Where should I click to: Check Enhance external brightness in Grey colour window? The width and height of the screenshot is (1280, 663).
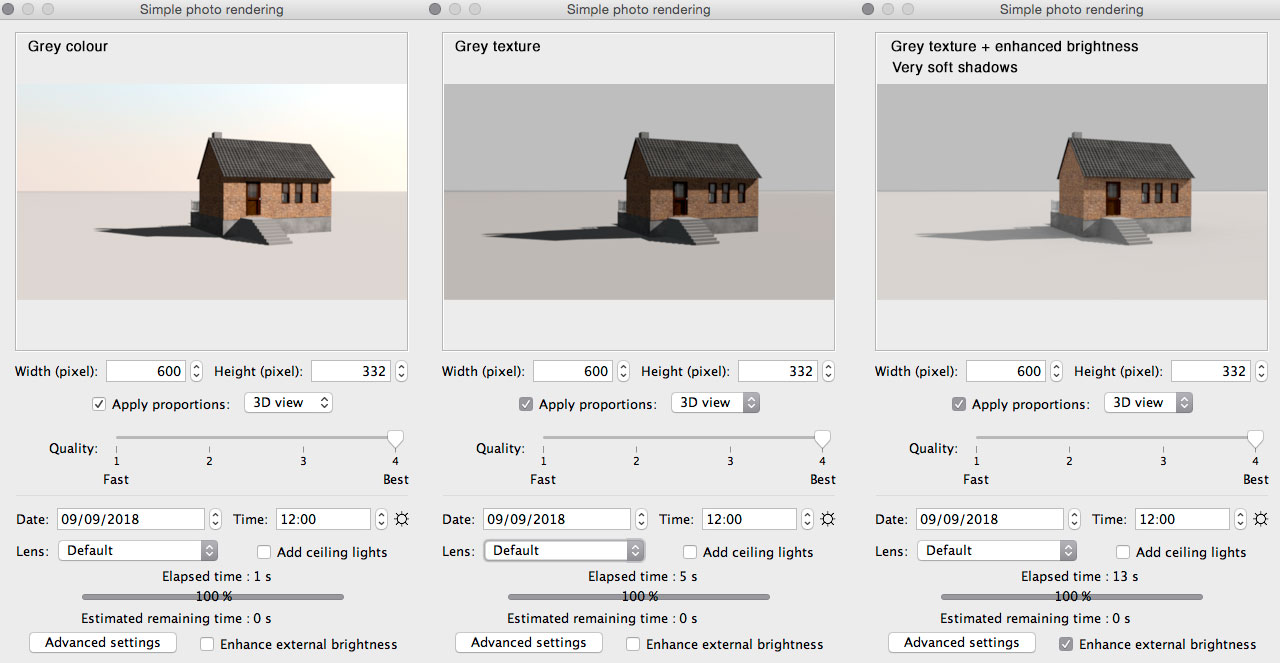click(x=207, y=644)
